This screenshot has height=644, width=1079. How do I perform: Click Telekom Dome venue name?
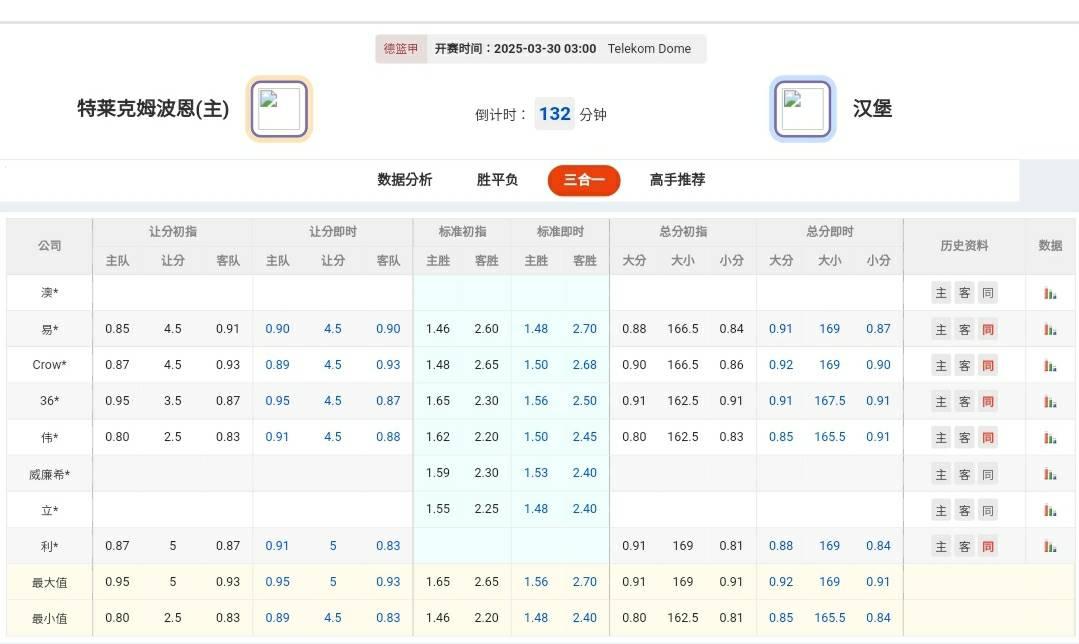pyautogui.click(x=649, y=49)
